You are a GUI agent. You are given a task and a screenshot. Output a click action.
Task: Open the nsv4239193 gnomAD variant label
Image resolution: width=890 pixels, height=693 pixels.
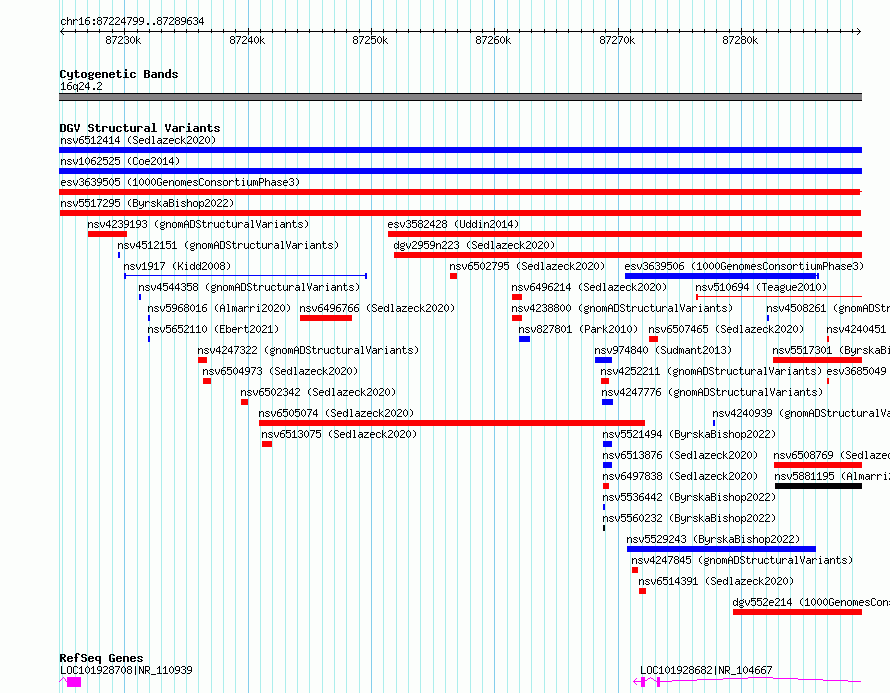198,224
